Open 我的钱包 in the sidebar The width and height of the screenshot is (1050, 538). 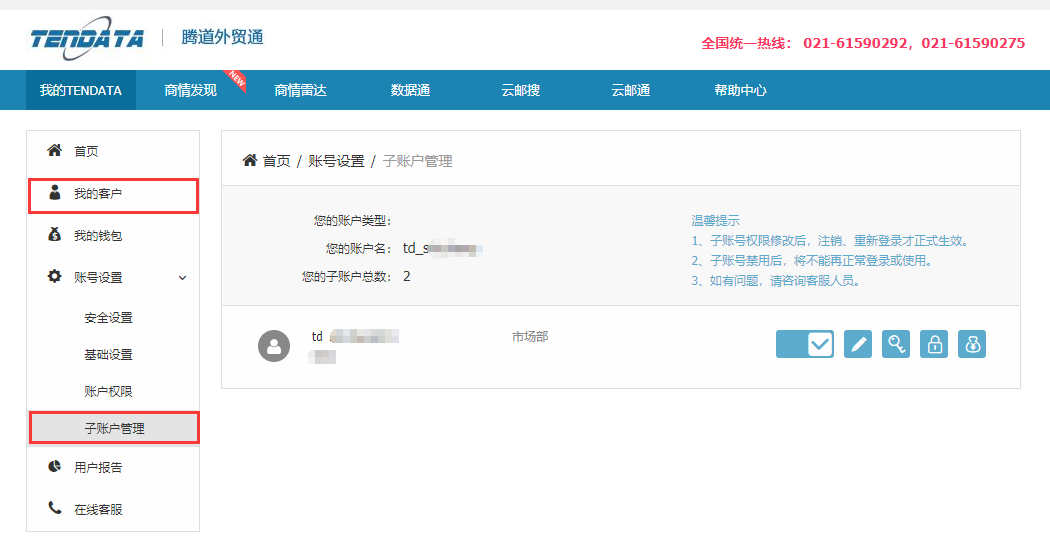[98, 235]
